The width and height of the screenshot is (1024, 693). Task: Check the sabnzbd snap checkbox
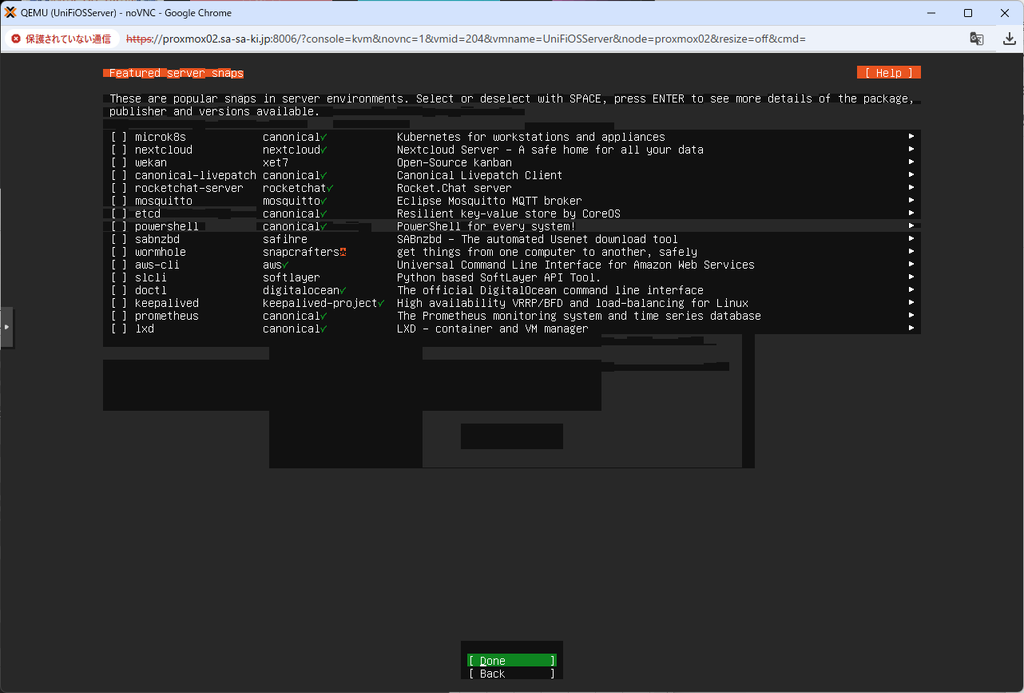(x=119, y=239)
